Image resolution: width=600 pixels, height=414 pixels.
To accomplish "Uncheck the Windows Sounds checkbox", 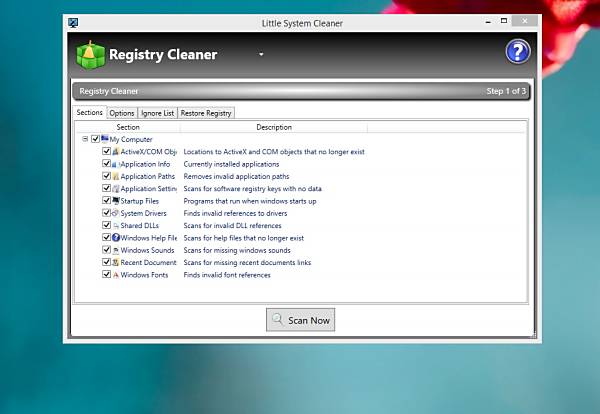I will pos(106,249).
